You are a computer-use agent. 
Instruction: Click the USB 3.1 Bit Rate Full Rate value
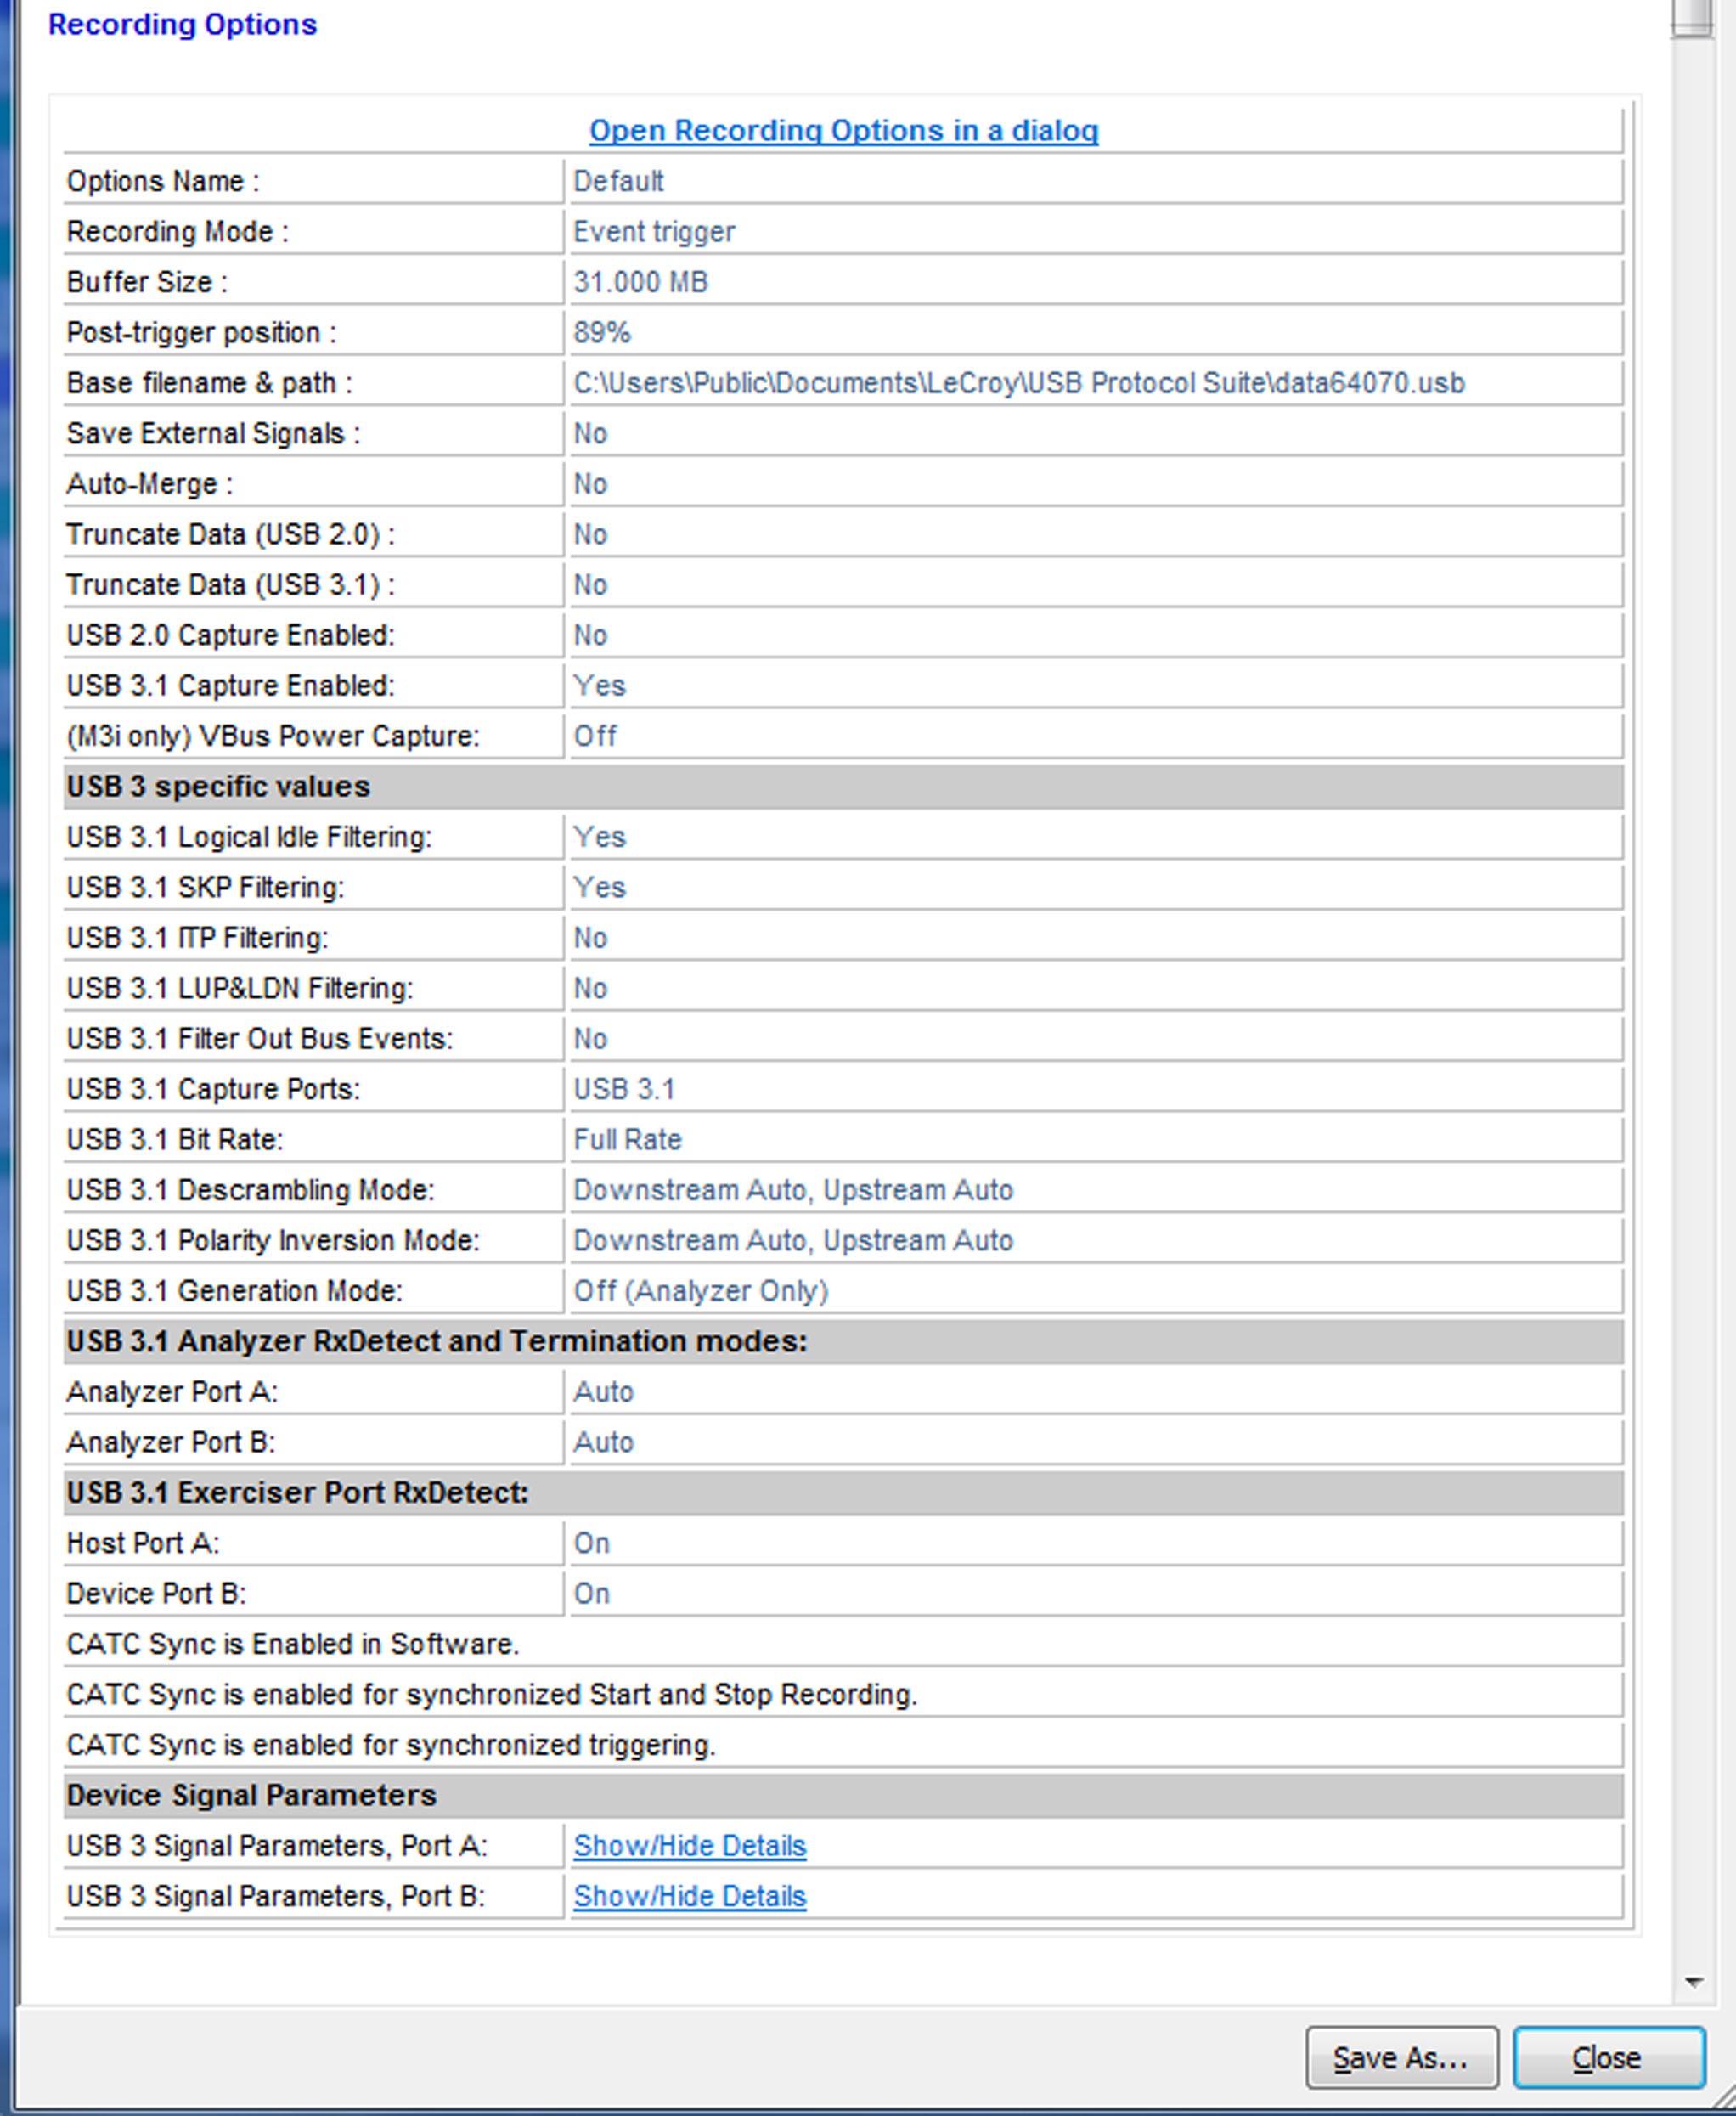point(627,1139)
